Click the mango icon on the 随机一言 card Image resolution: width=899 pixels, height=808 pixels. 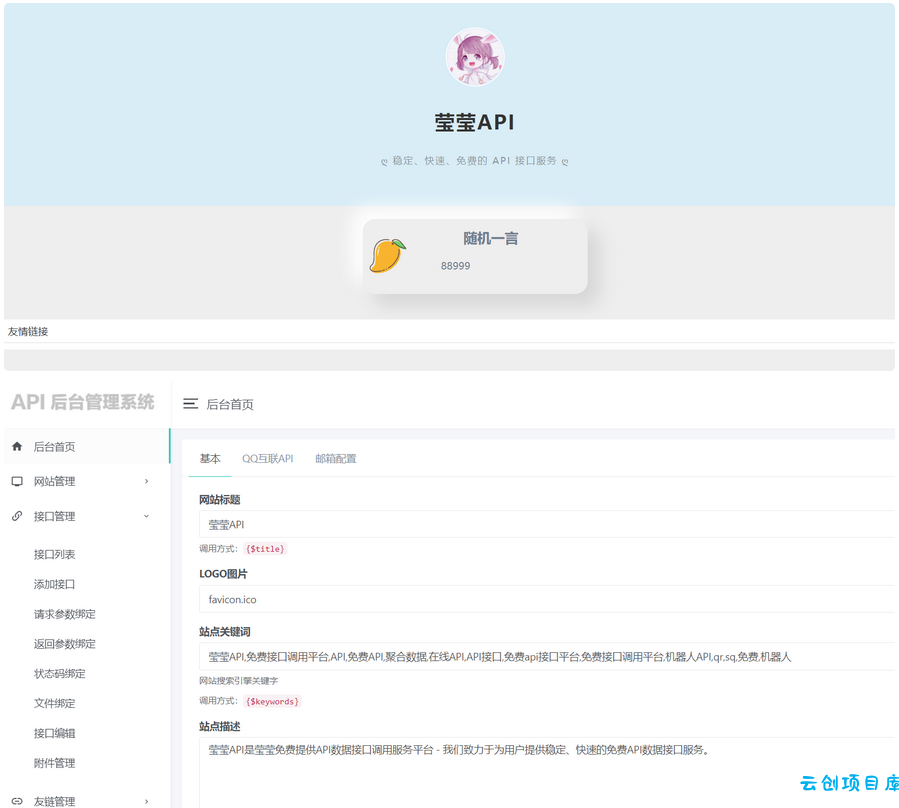[x=388, y=256]
